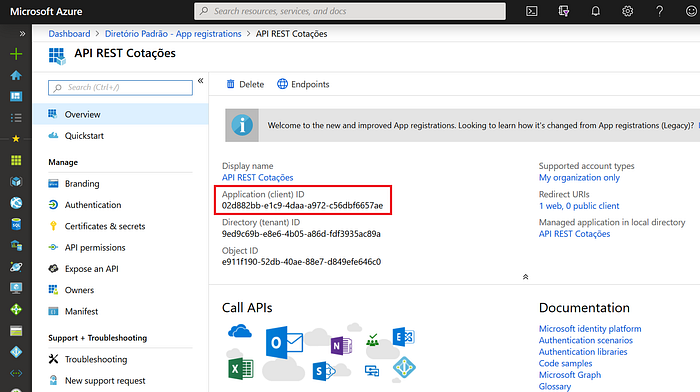The width and height of the screenshot is (700, 392).
Task: Open Dashboard icon in the sidebar
Action: [16, 96]
